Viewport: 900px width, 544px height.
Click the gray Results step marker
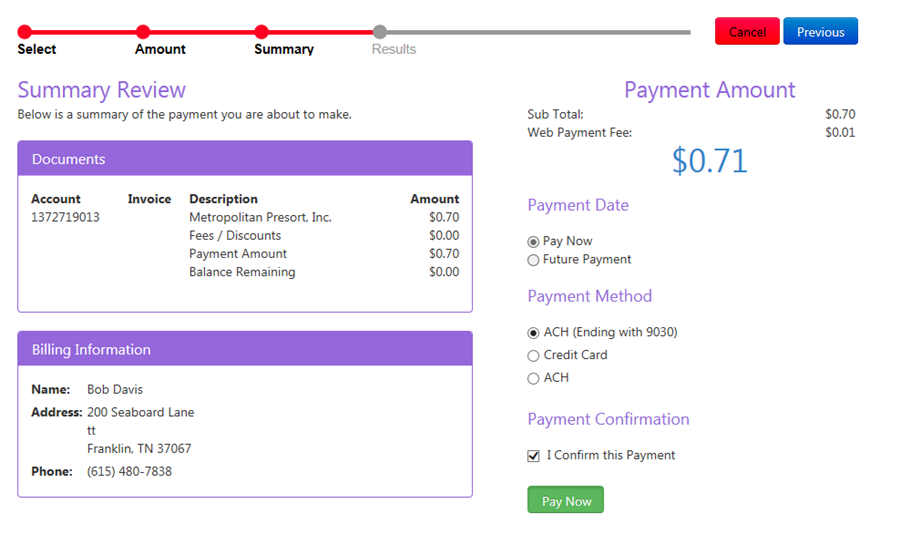(x=379, y=32)
